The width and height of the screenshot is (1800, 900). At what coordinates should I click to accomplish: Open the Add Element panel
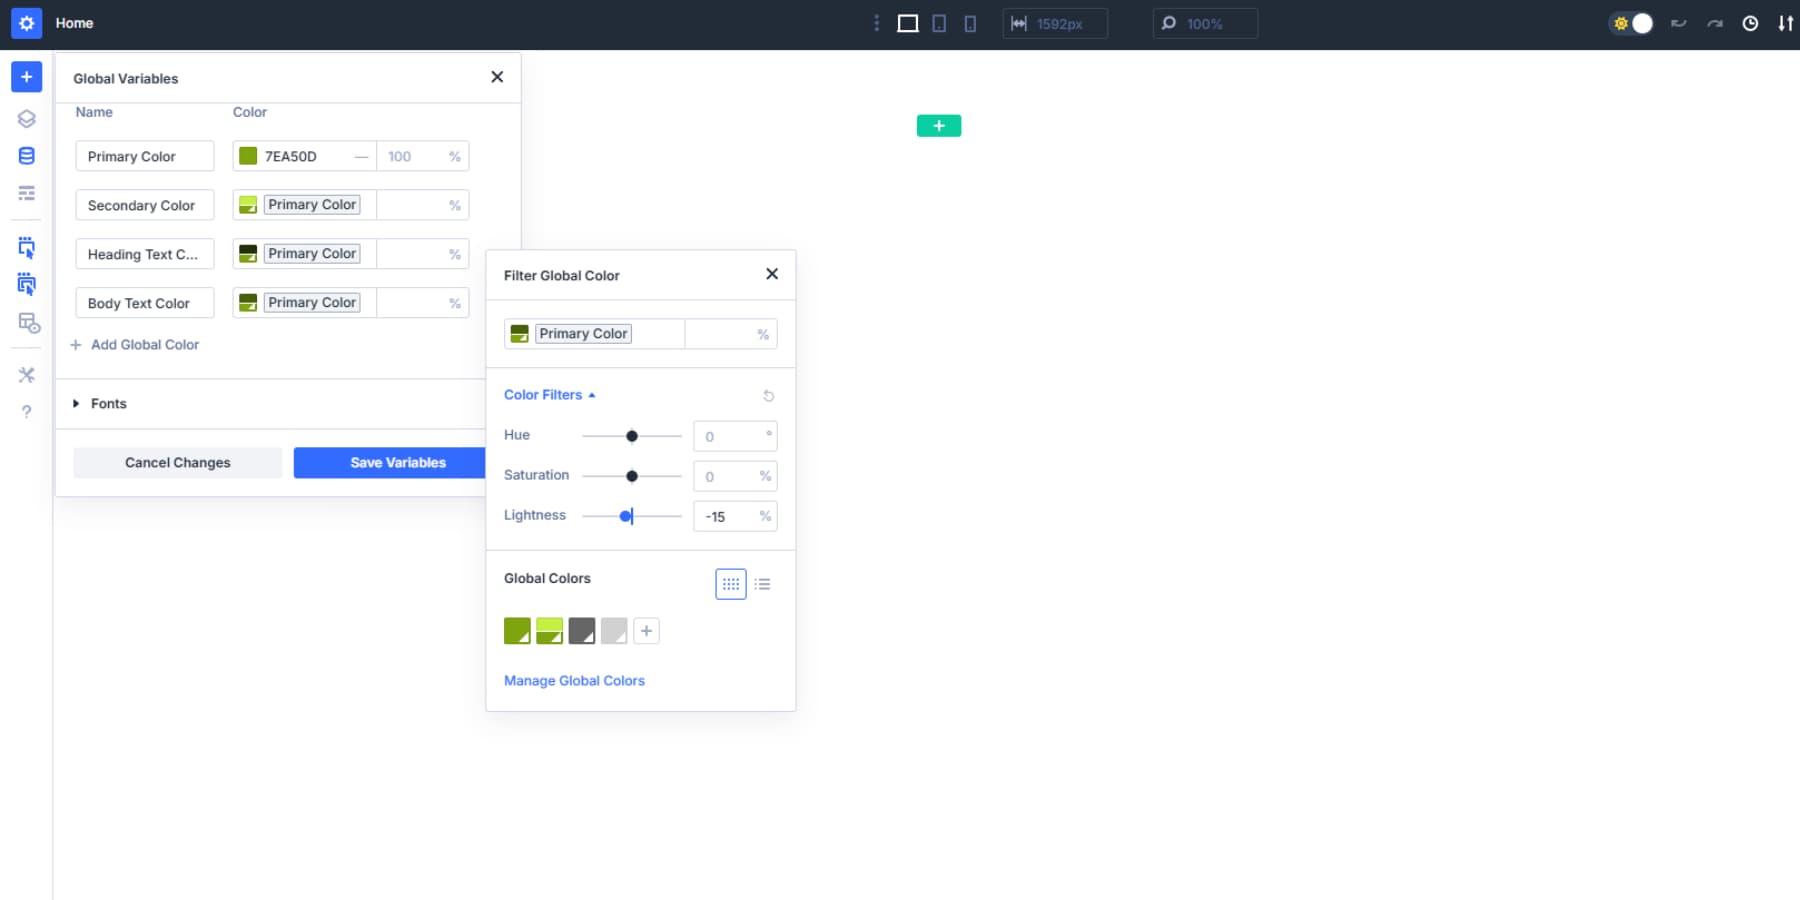point(26,76)
